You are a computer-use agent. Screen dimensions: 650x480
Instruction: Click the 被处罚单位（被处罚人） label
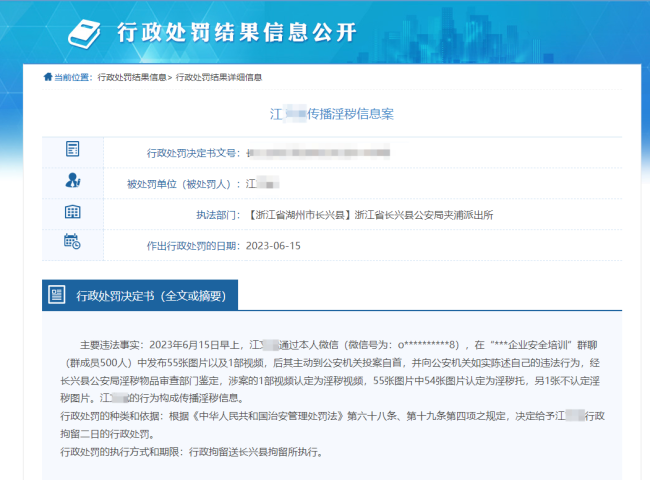pyautogui.click(x=183, y=184)
